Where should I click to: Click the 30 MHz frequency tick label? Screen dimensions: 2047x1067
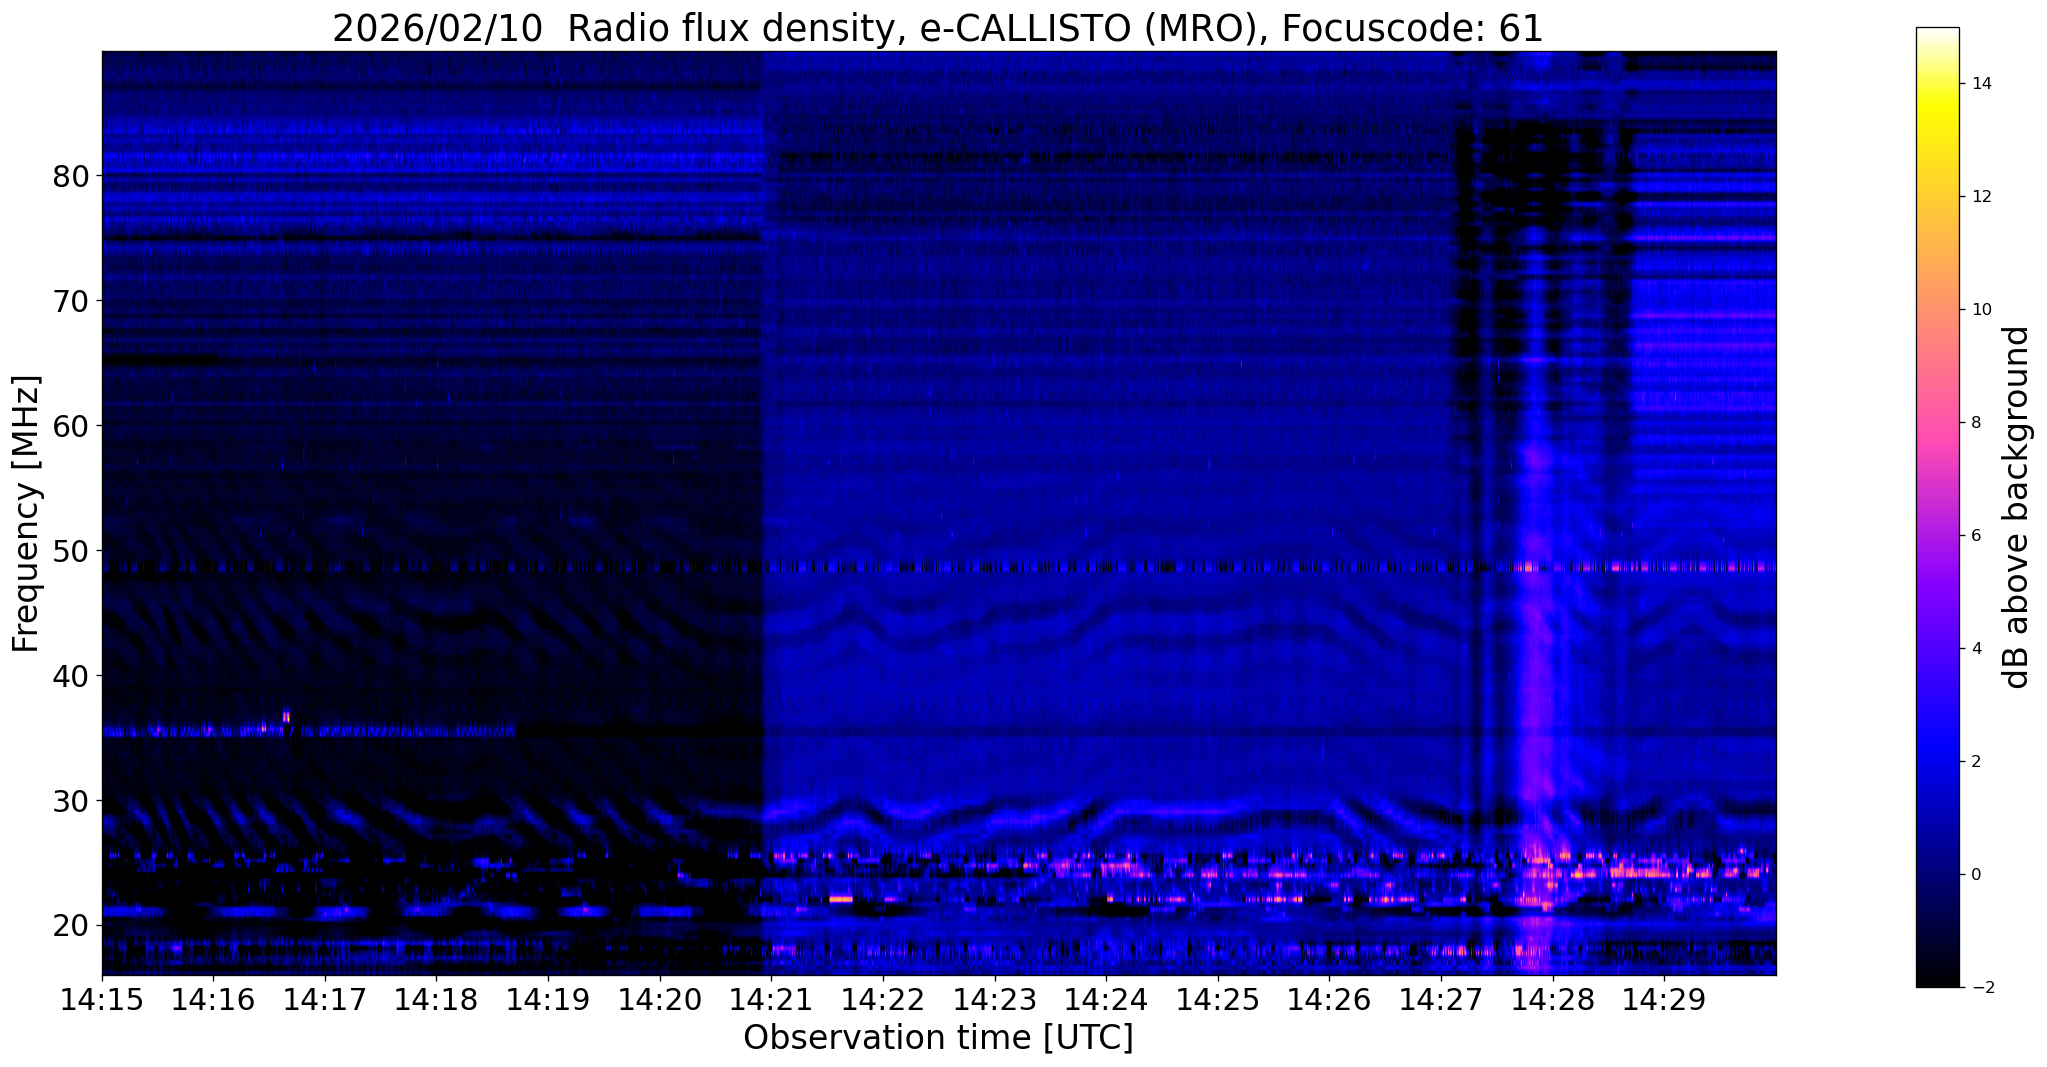coord(70,801)
